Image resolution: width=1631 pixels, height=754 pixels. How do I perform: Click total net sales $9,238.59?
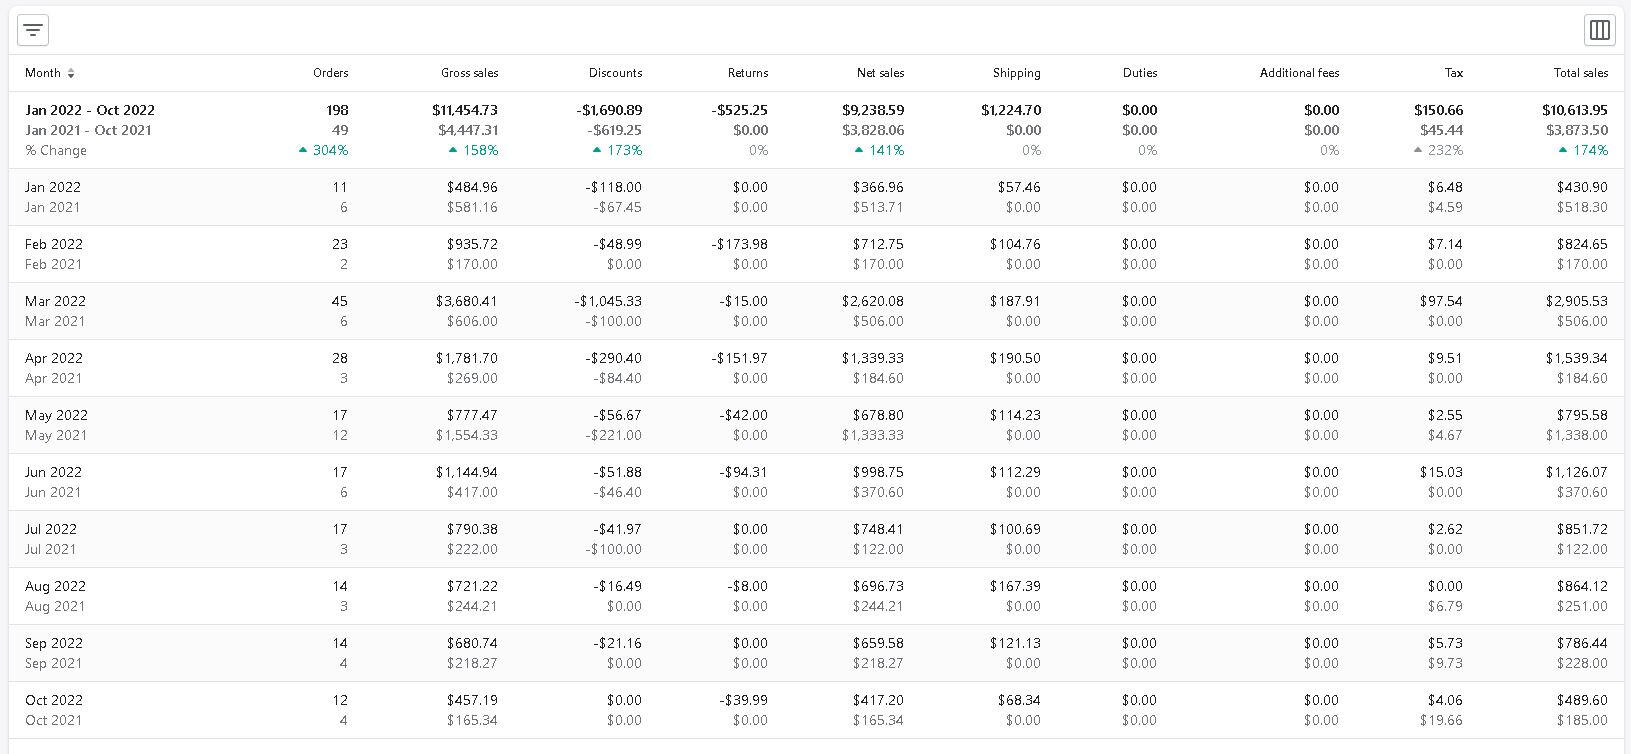(x=873, y=110)
